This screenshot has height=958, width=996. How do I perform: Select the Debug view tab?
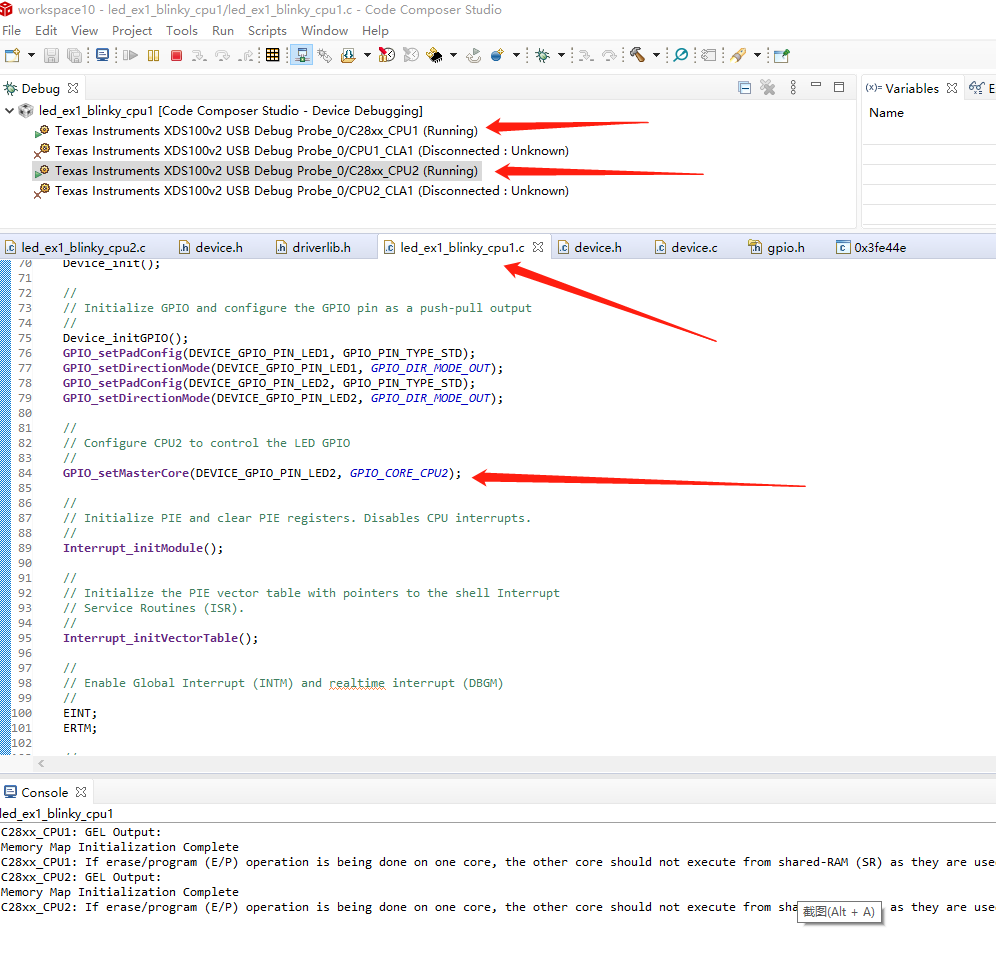[39, 88]
